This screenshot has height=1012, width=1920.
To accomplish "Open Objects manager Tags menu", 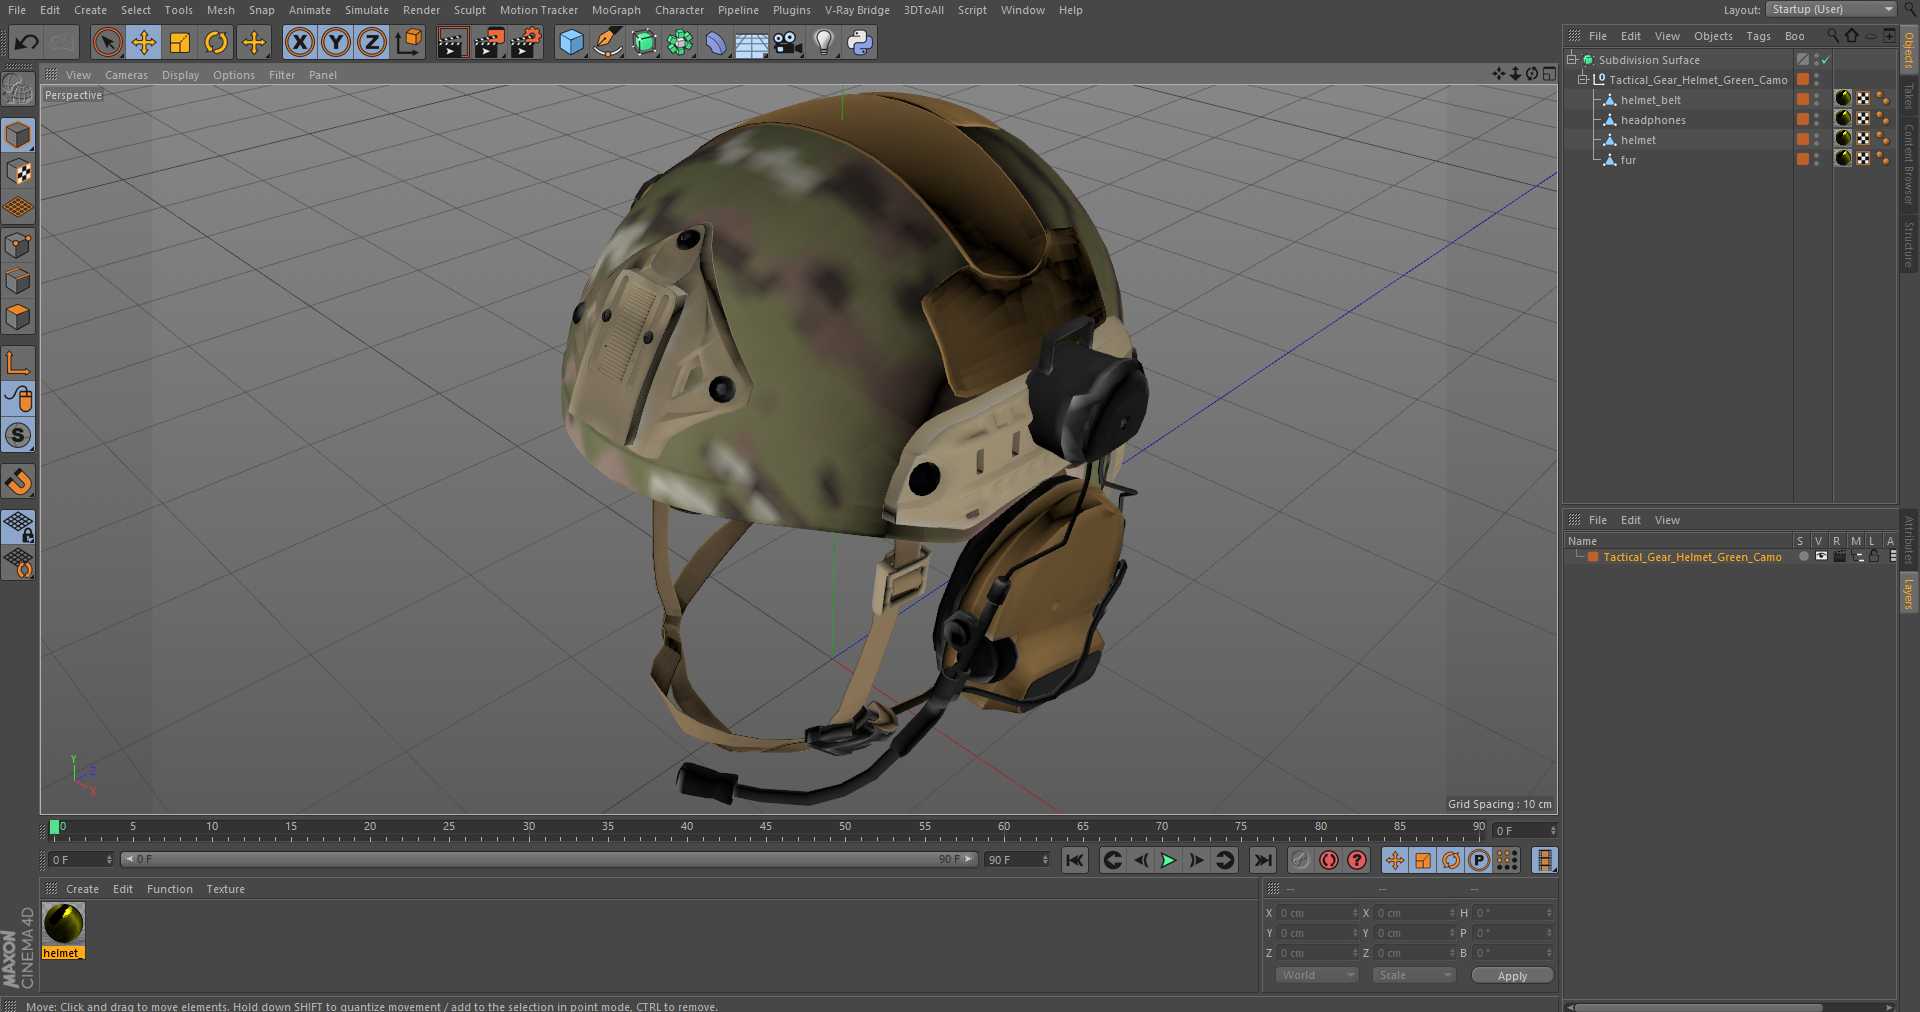I will [x=1758, y=36].
